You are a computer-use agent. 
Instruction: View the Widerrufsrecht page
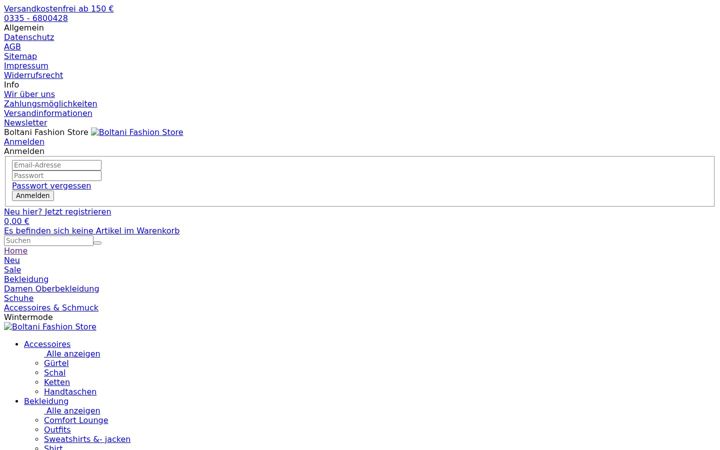click(x=34, y=75)
